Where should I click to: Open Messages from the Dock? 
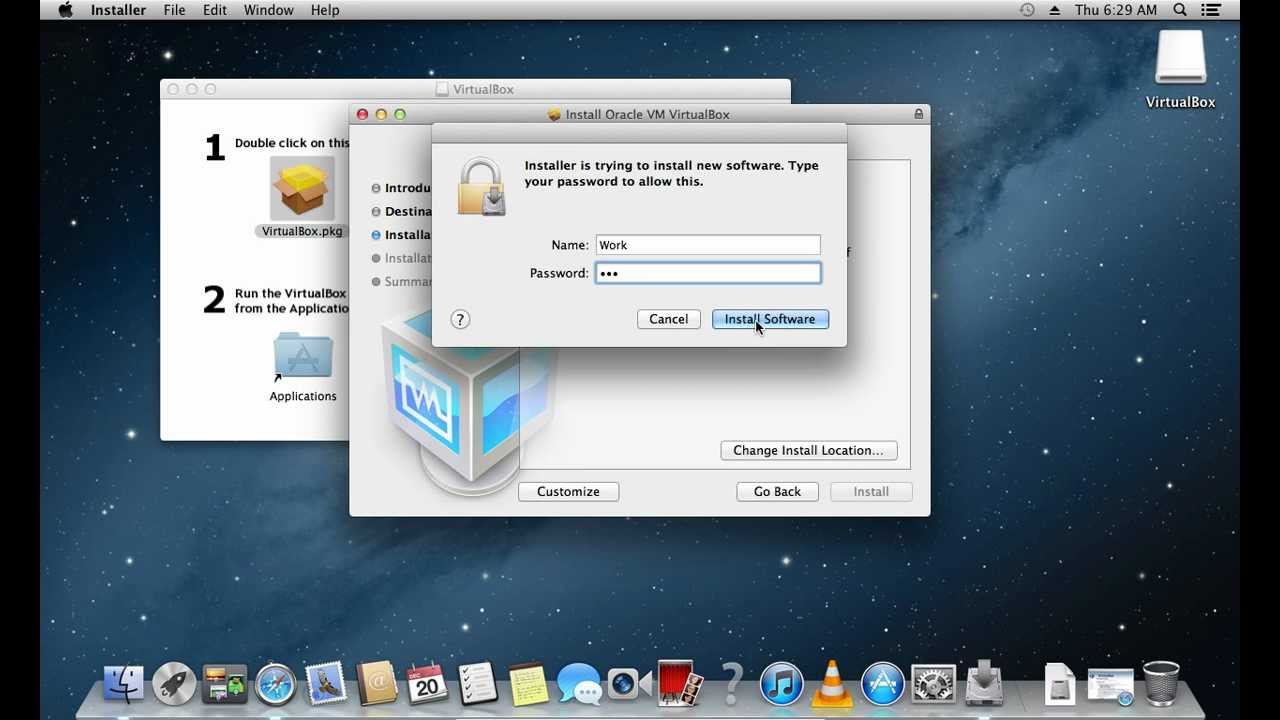coord(579,684)
